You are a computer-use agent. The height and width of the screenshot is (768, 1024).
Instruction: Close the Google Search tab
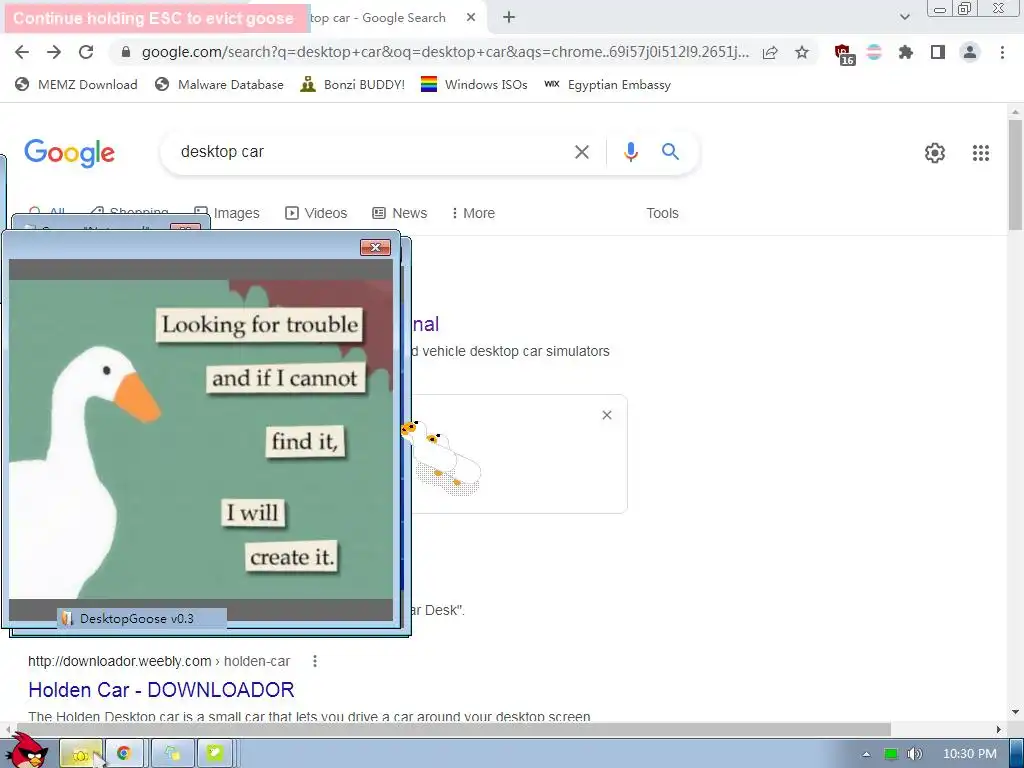pyautogui.click(x=471, y=18)
